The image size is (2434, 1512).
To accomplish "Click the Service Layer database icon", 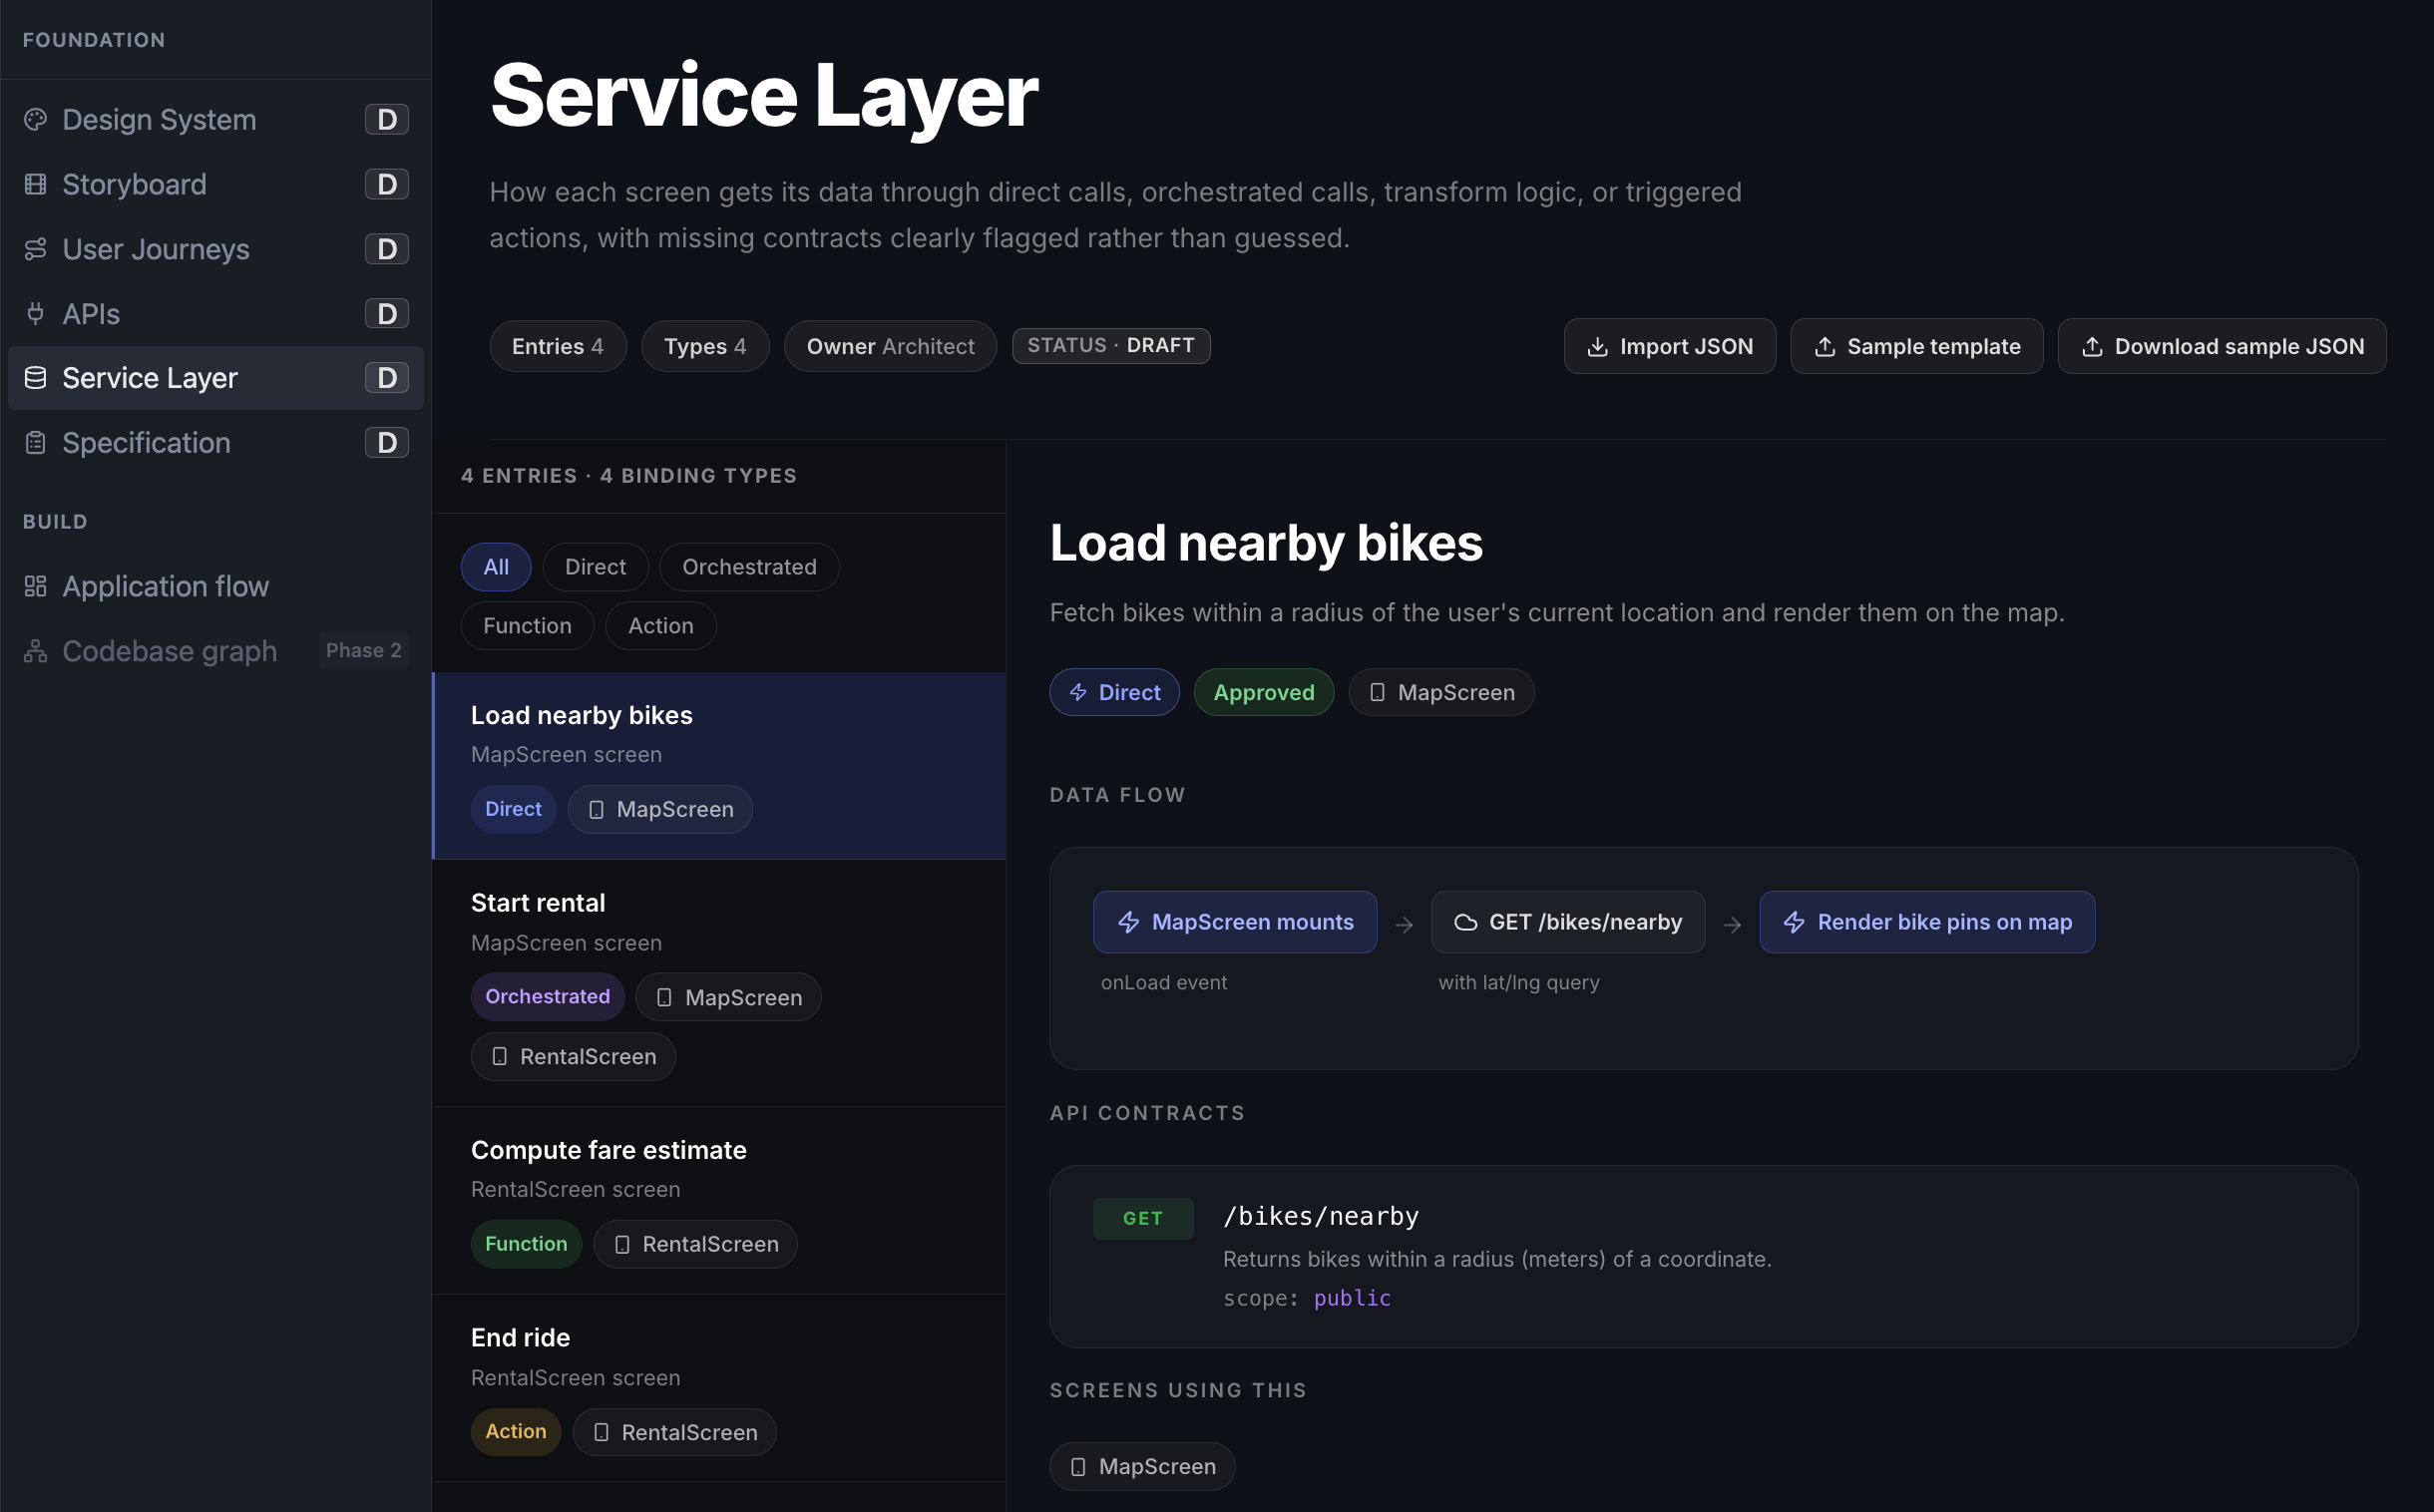I will [x=36, y=378].
